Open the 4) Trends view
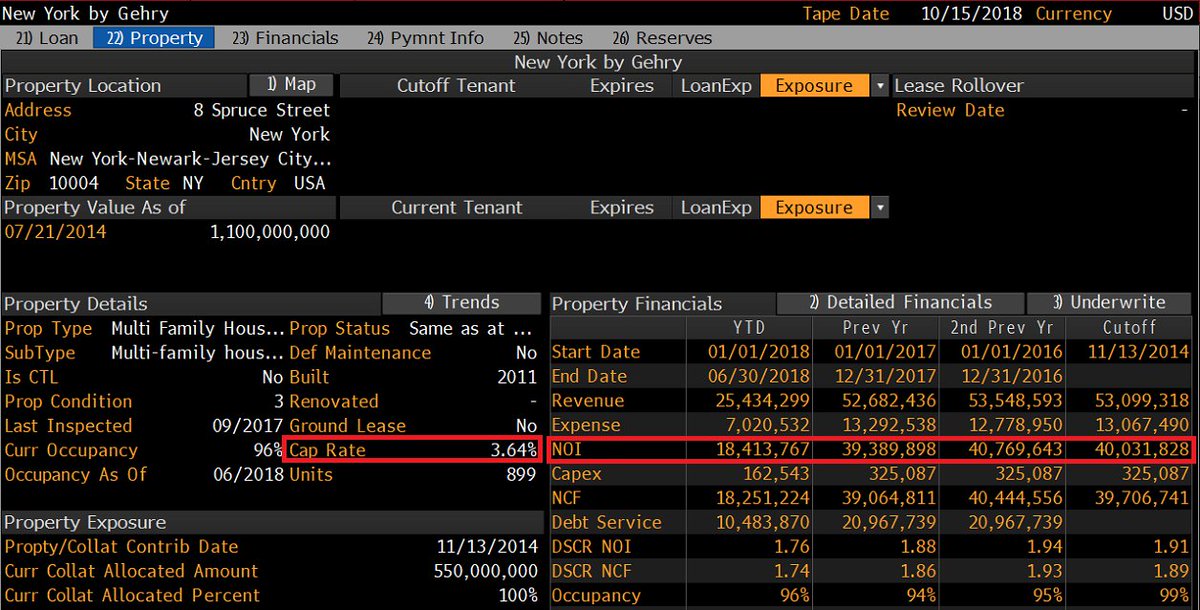This screenshot has height=610, width=1200. [461, 303]
